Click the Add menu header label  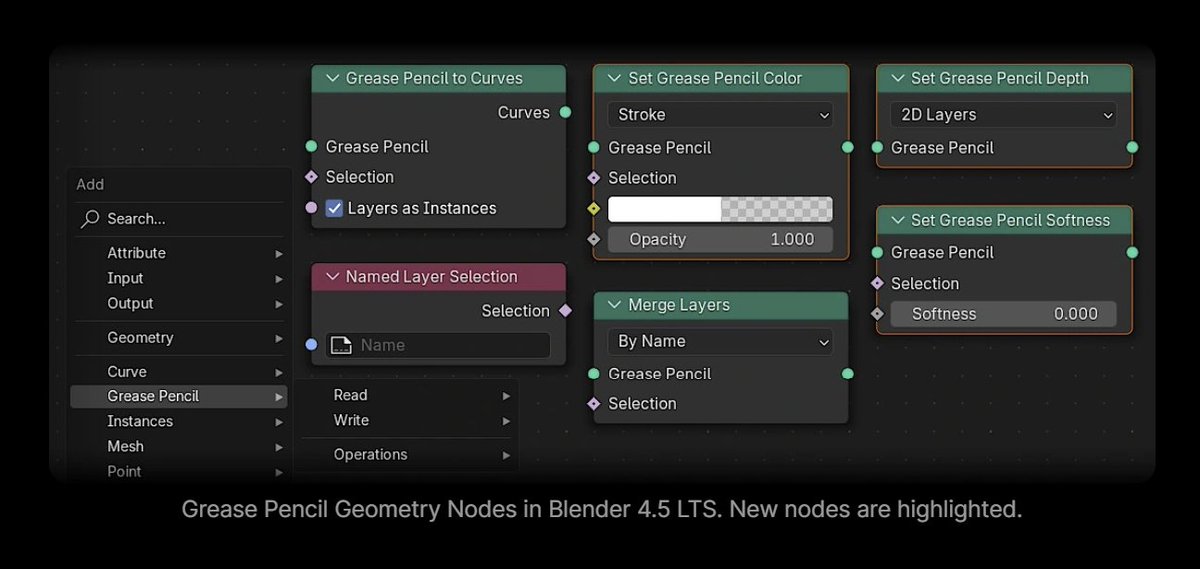click(x=90, y=184)
